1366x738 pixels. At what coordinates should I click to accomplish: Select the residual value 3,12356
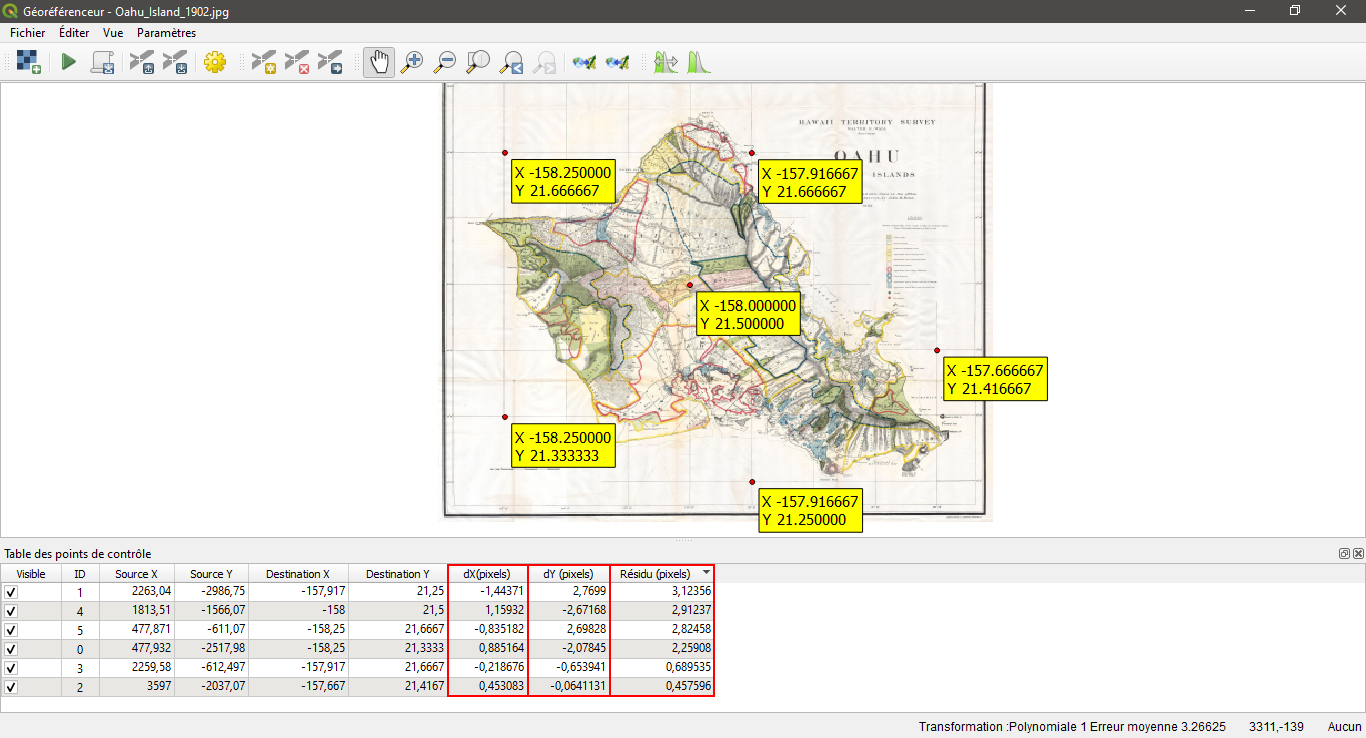point(662,592)
